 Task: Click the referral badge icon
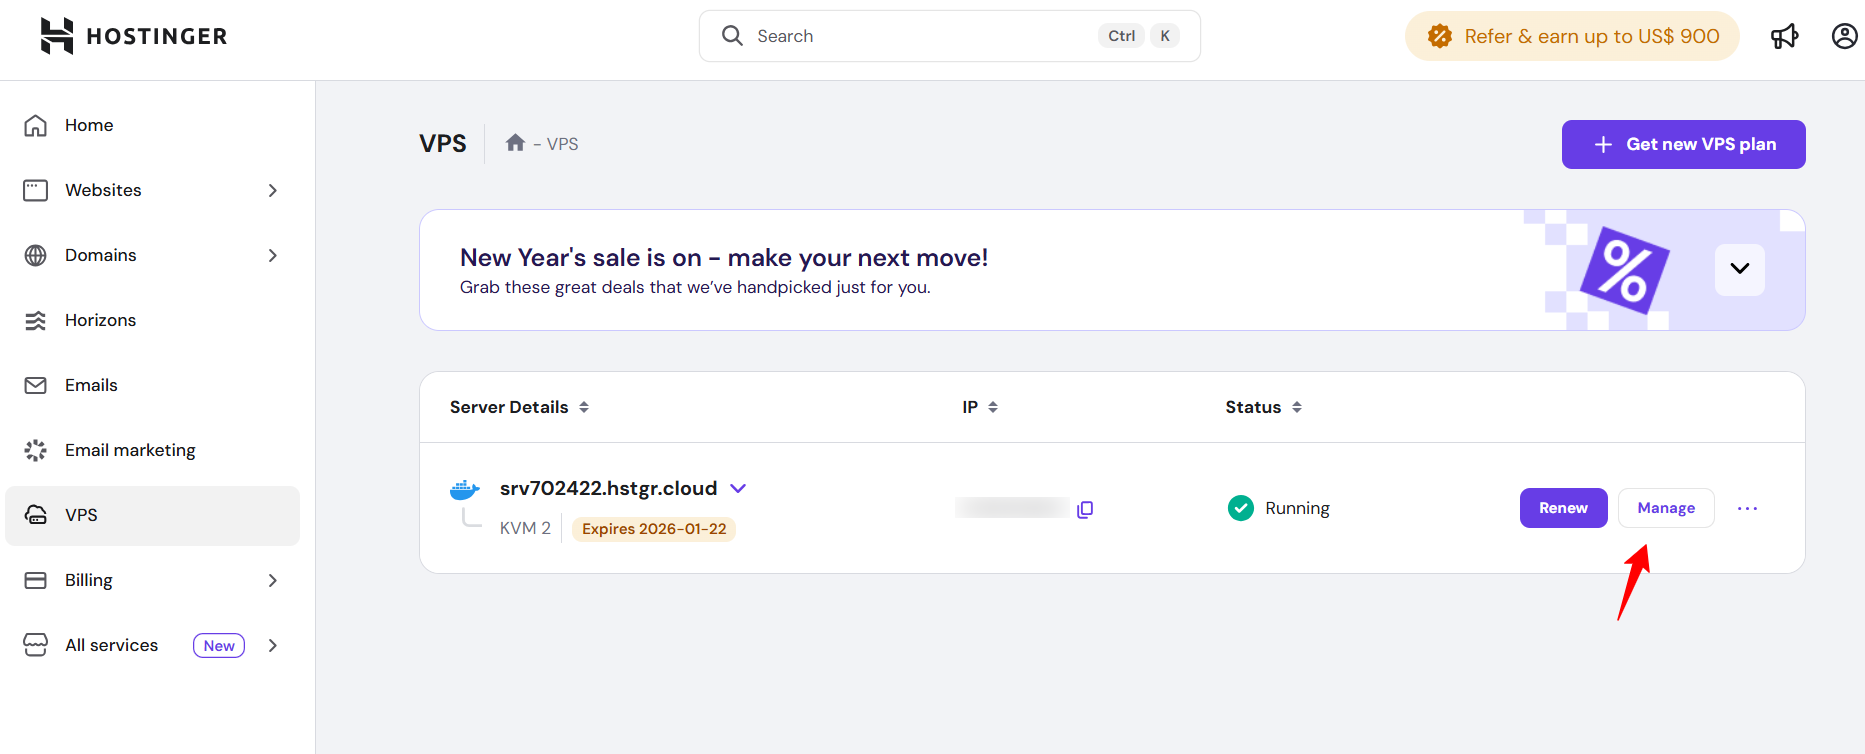point(1440,36)
